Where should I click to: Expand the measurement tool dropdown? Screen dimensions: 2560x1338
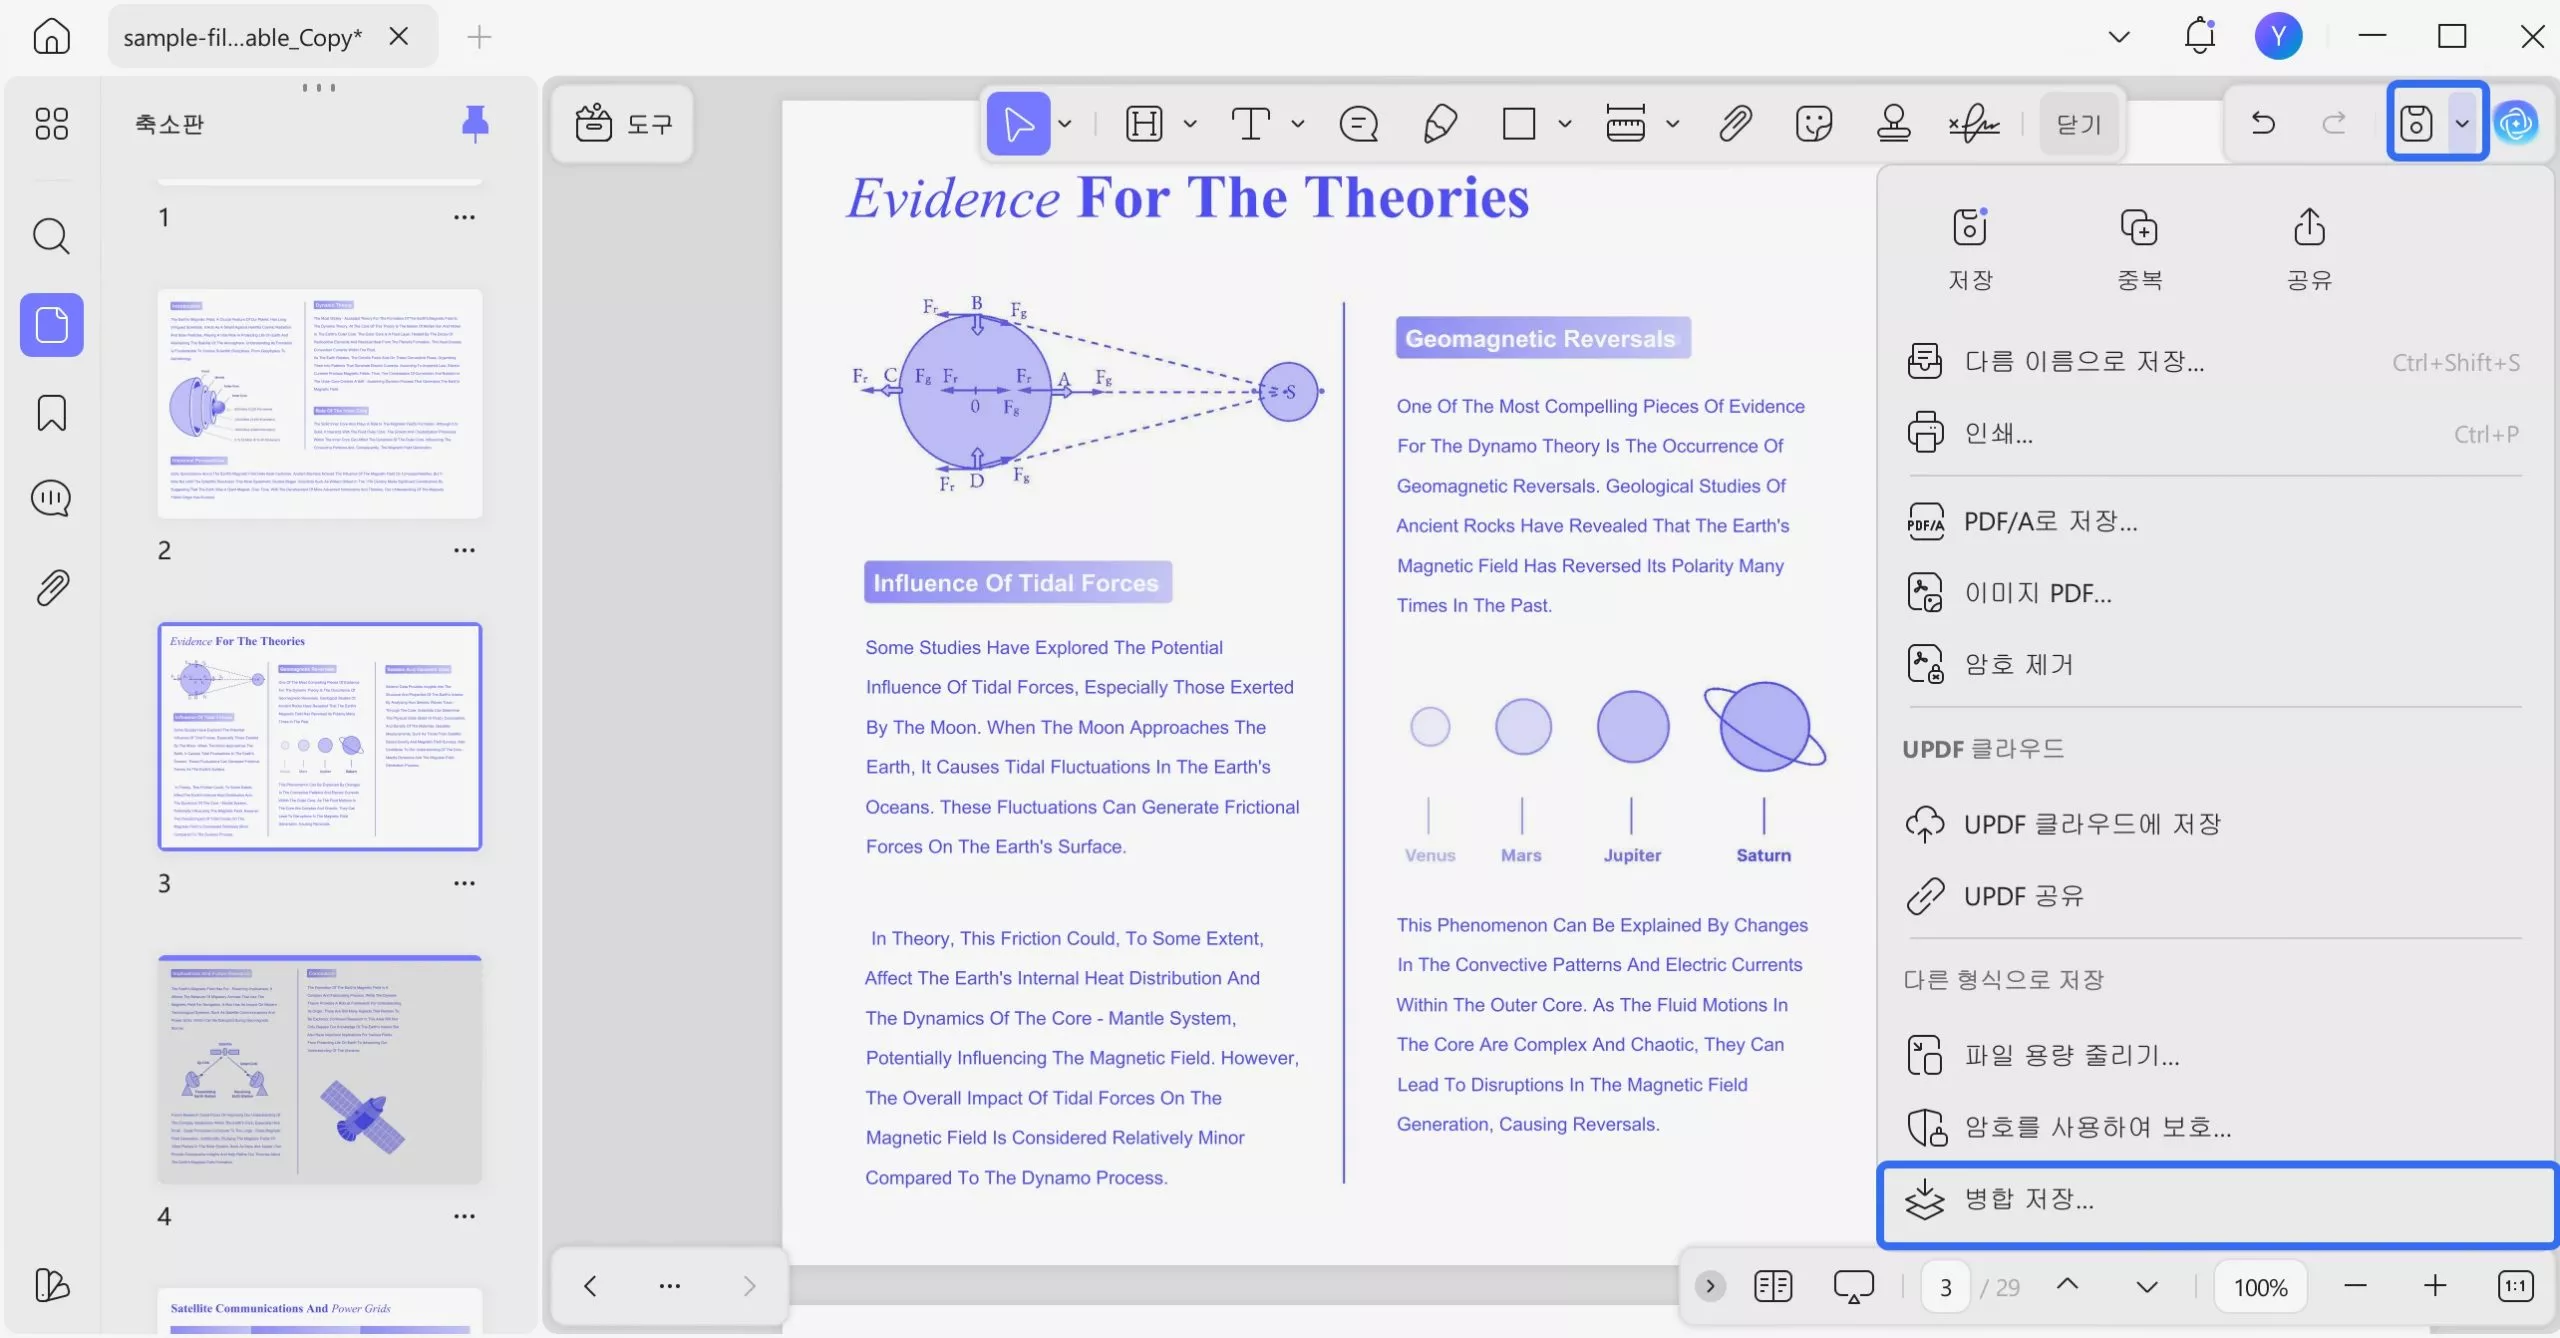pos(1673,124)
